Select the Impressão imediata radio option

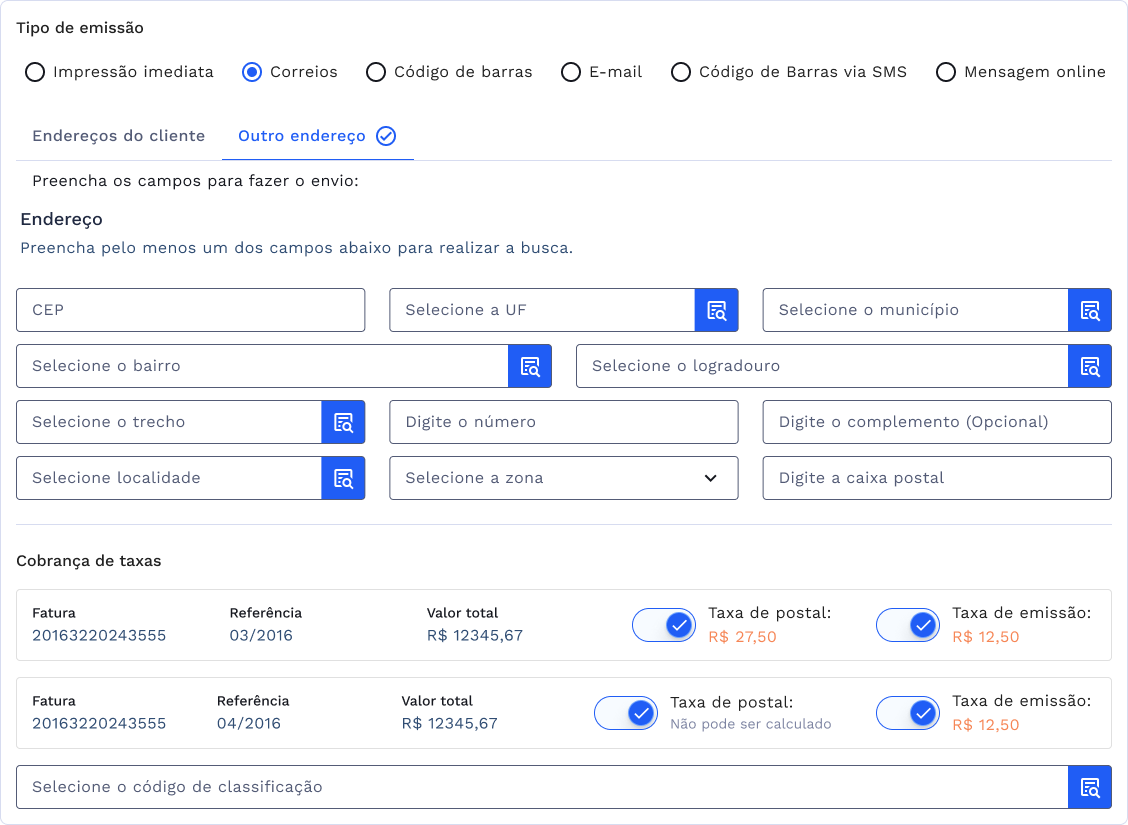(35, 72)
